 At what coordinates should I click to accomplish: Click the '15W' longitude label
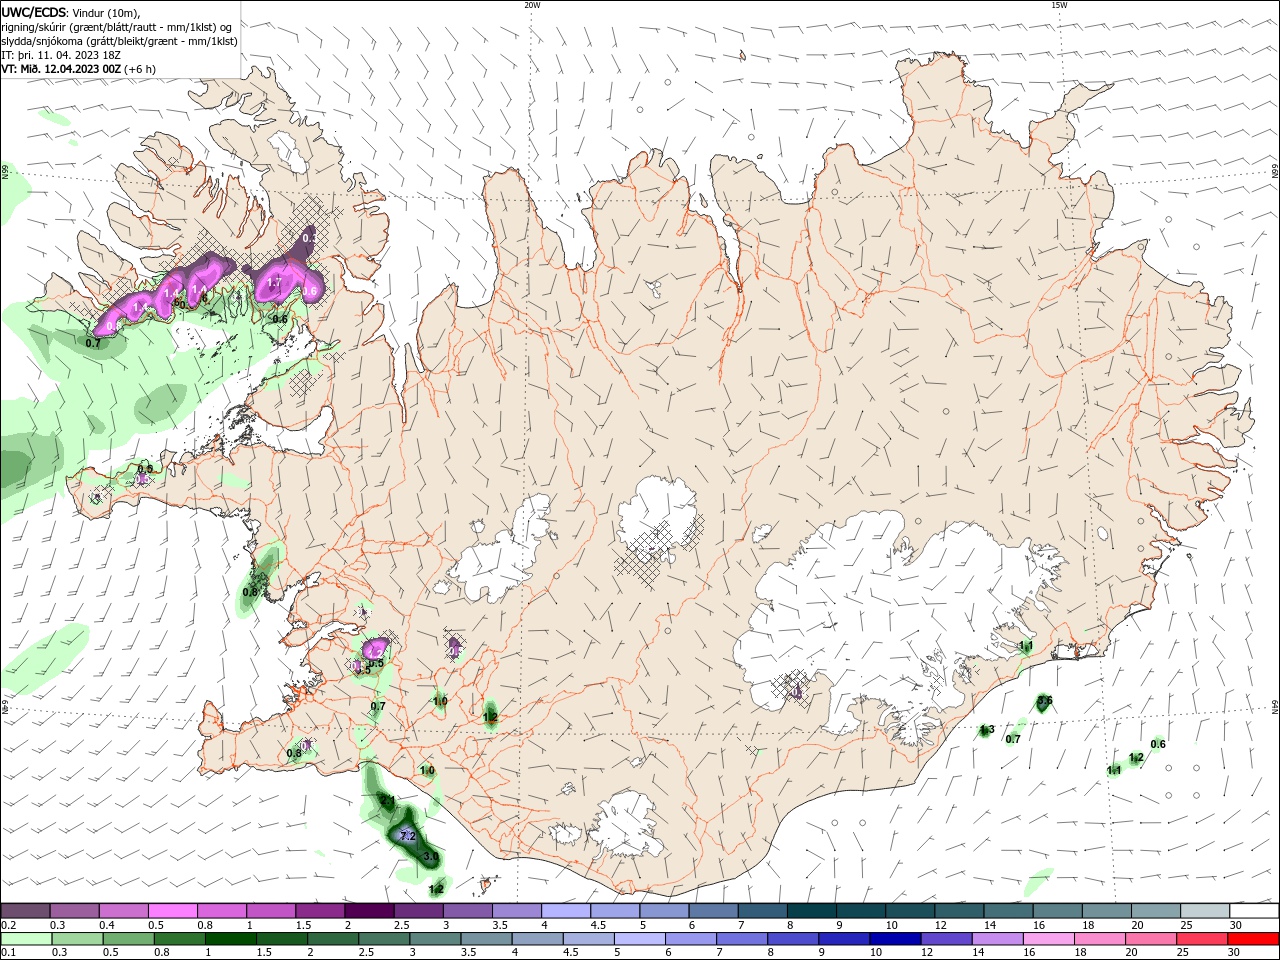click(x=1058, y=5)
